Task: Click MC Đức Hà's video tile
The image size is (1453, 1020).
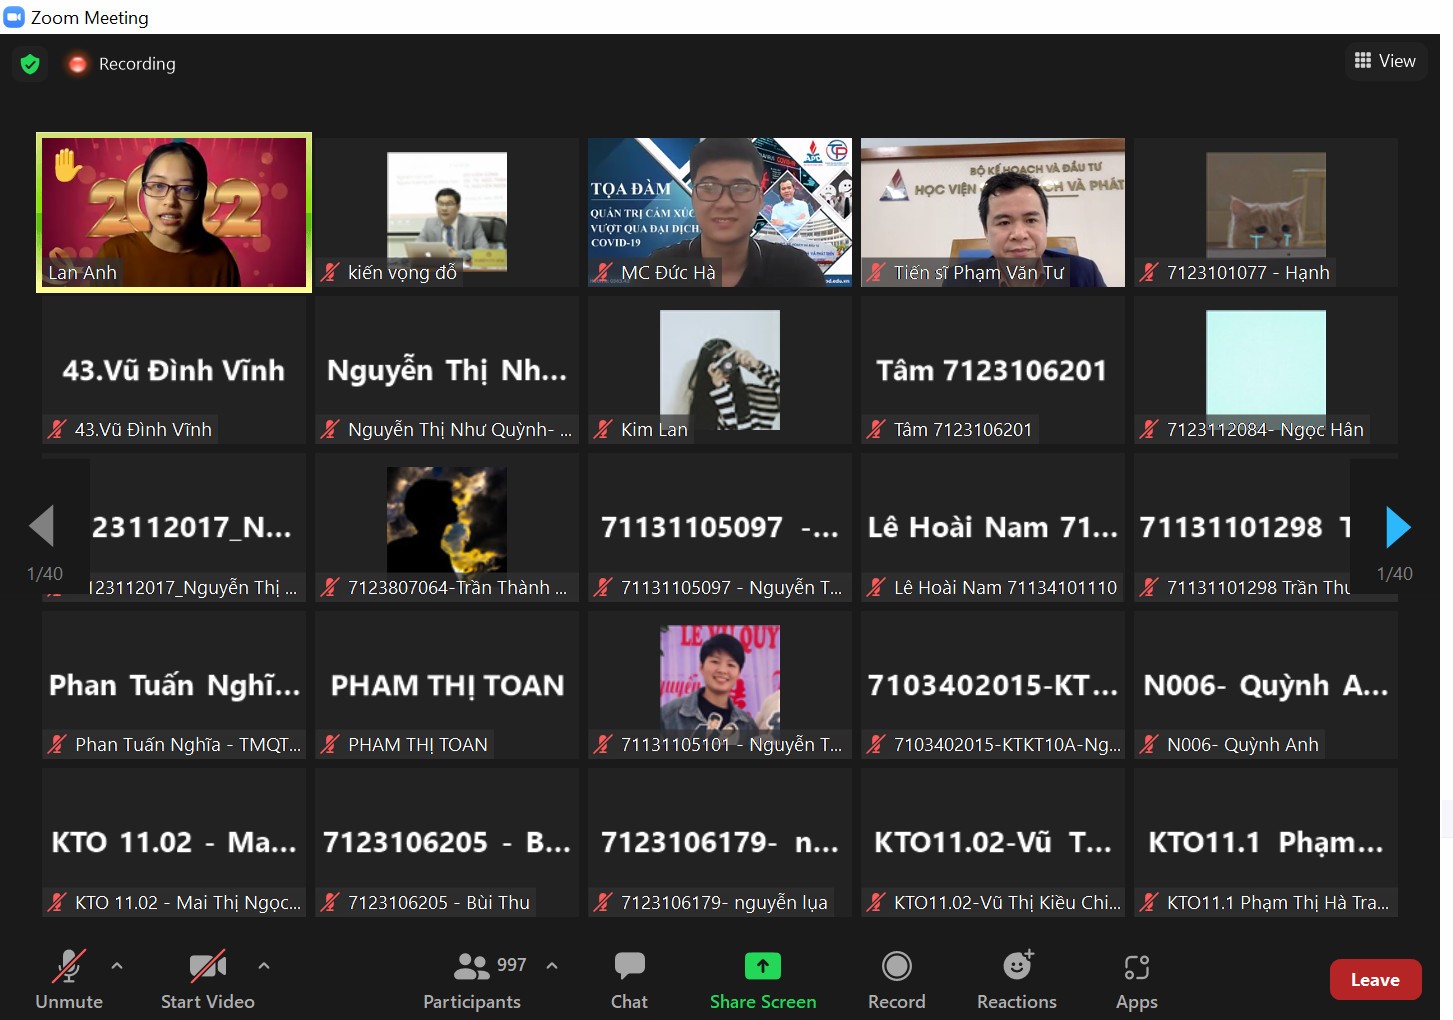Action: pos(720,212)
